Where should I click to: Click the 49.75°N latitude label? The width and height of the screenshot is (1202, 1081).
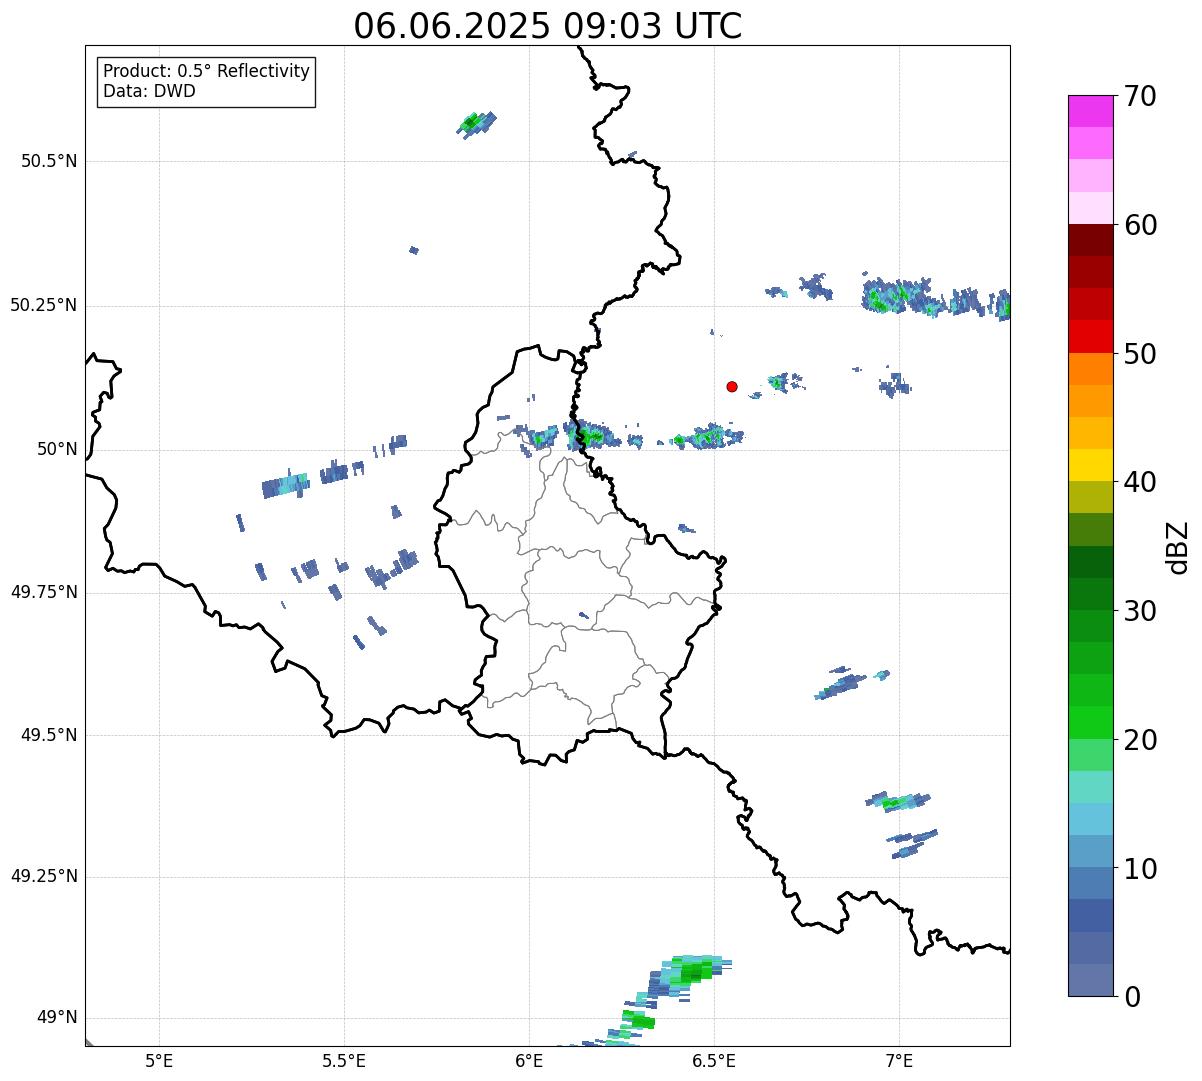(x=44, y=592)
